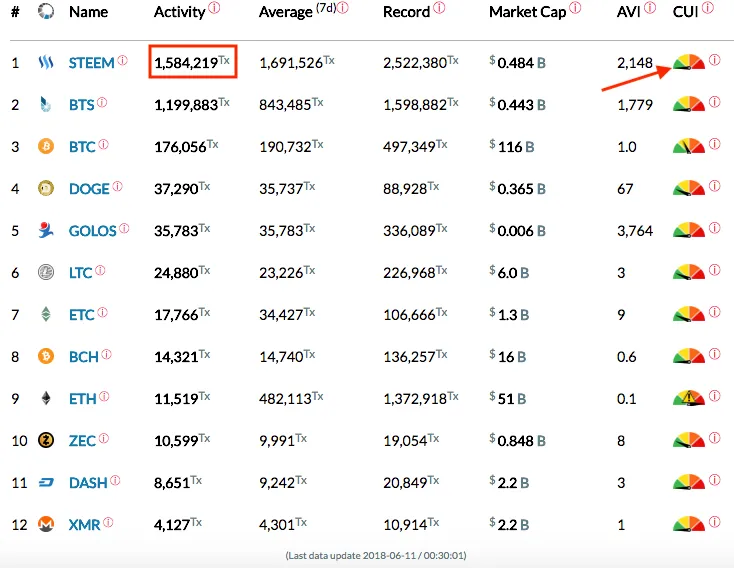Sort by the Activity column header

click(x=180, y=12)
